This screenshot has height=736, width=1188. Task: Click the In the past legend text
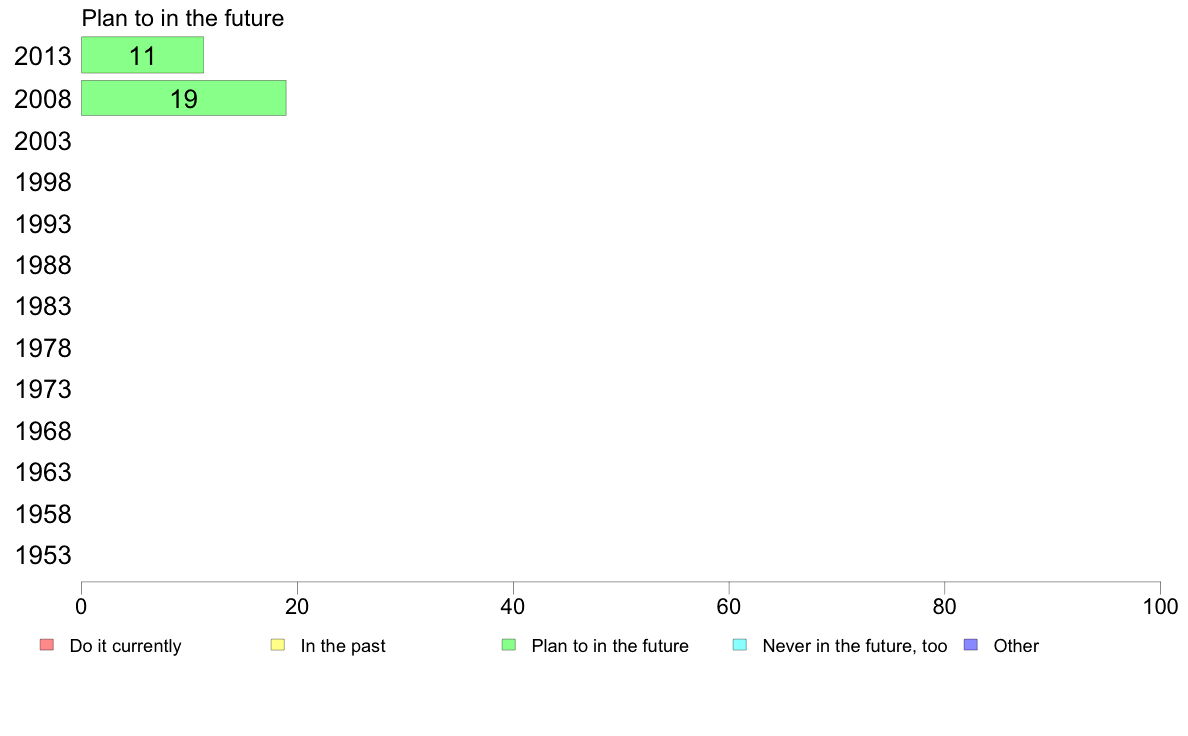[343, 647]
